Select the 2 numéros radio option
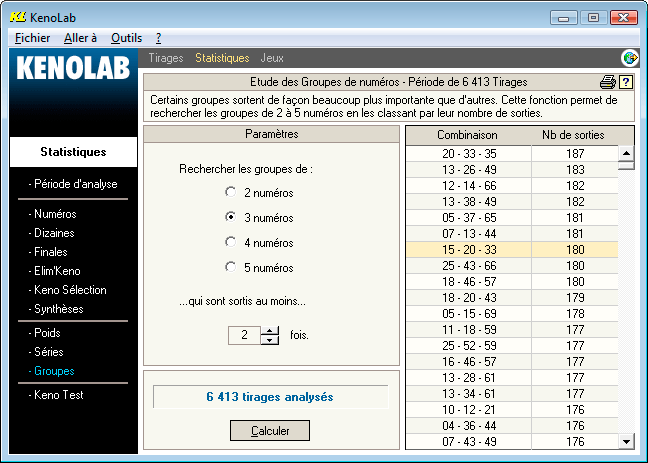This screenshot has width=648, height=463. [x=231, y=192]
